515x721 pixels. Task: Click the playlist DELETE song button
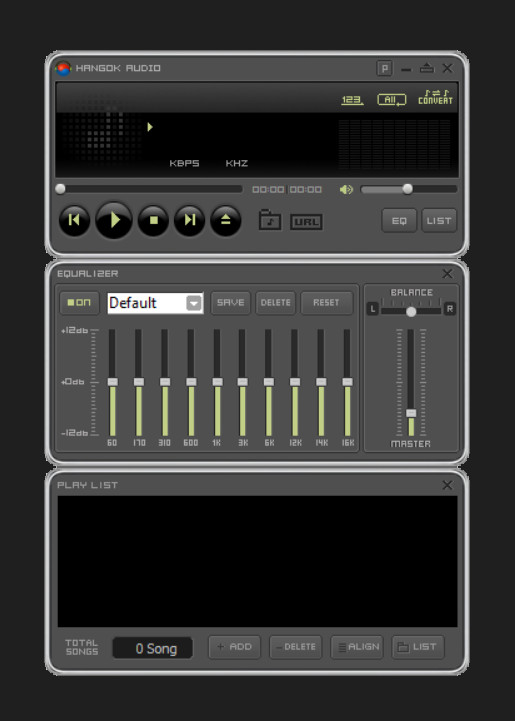[x=296, y=647]
